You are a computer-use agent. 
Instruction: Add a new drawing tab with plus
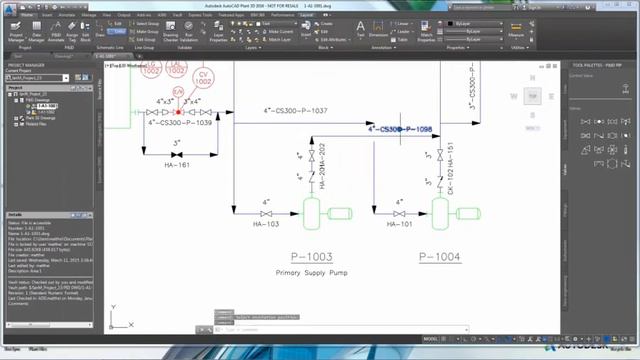[x=140, y=56]
